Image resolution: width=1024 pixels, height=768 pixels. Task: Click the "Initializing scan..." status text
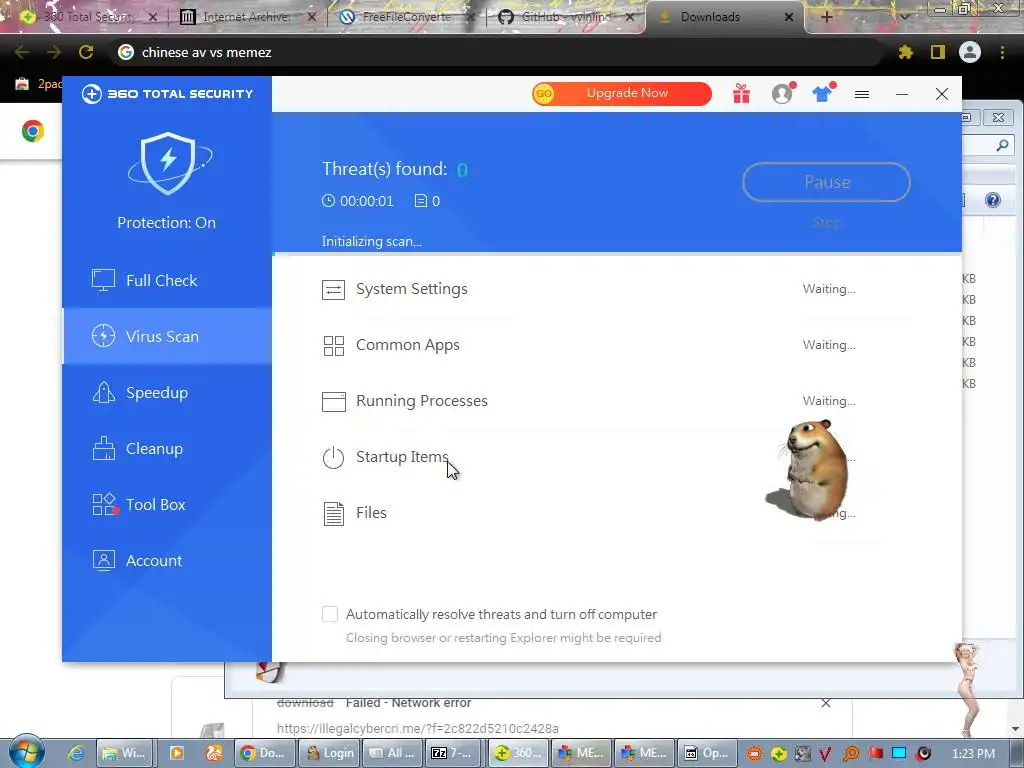coord(372,242)
